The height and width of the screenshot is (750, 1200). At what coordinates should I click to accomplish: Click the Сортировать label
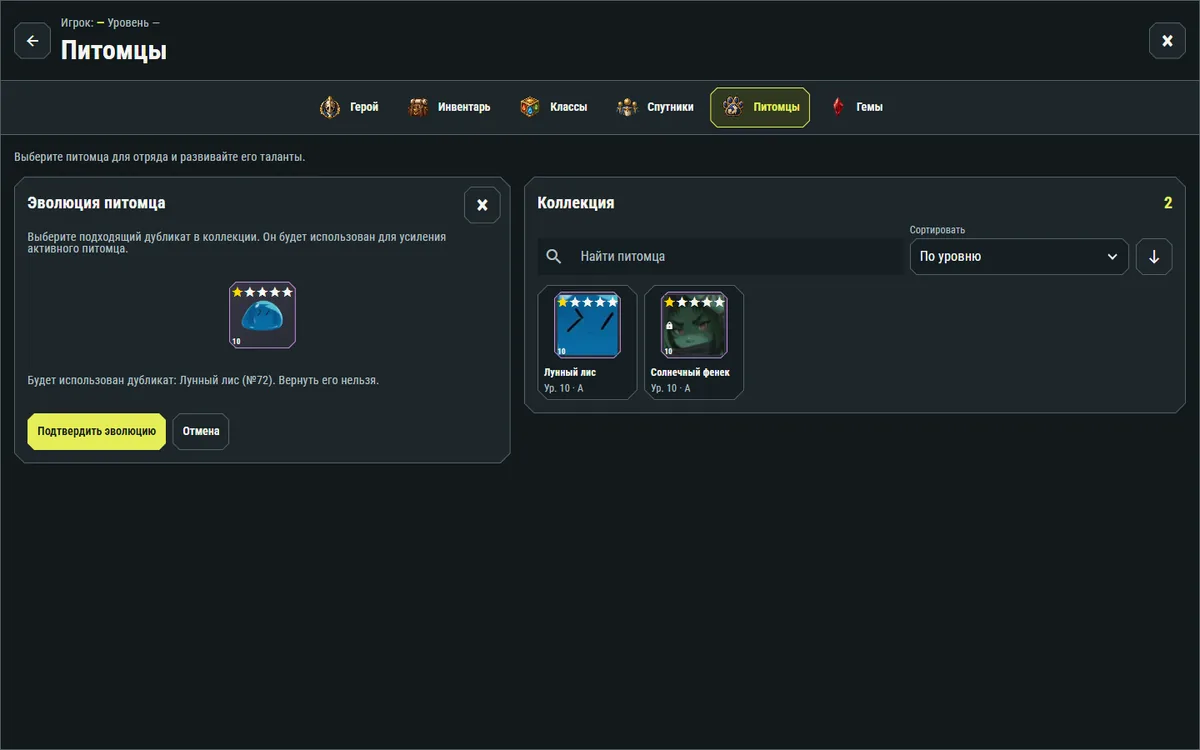pos(937,230)
